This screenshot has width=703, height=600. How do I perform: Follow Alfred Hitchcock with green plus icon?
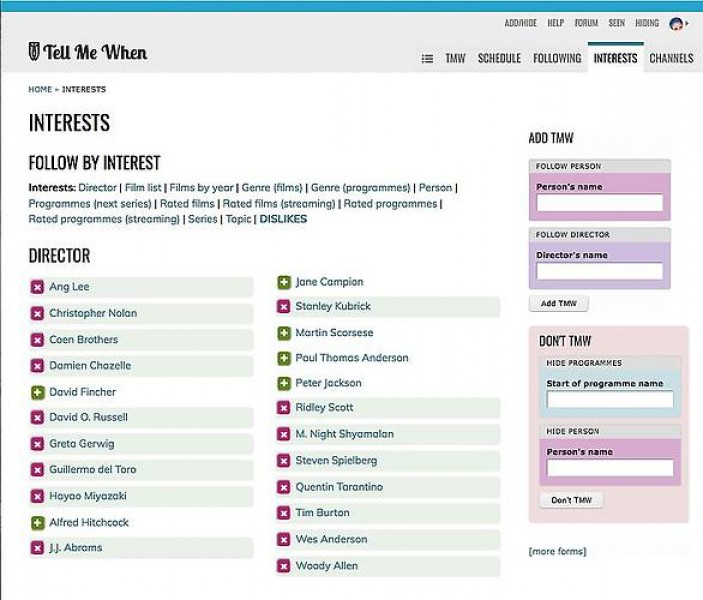click(38, 522)
